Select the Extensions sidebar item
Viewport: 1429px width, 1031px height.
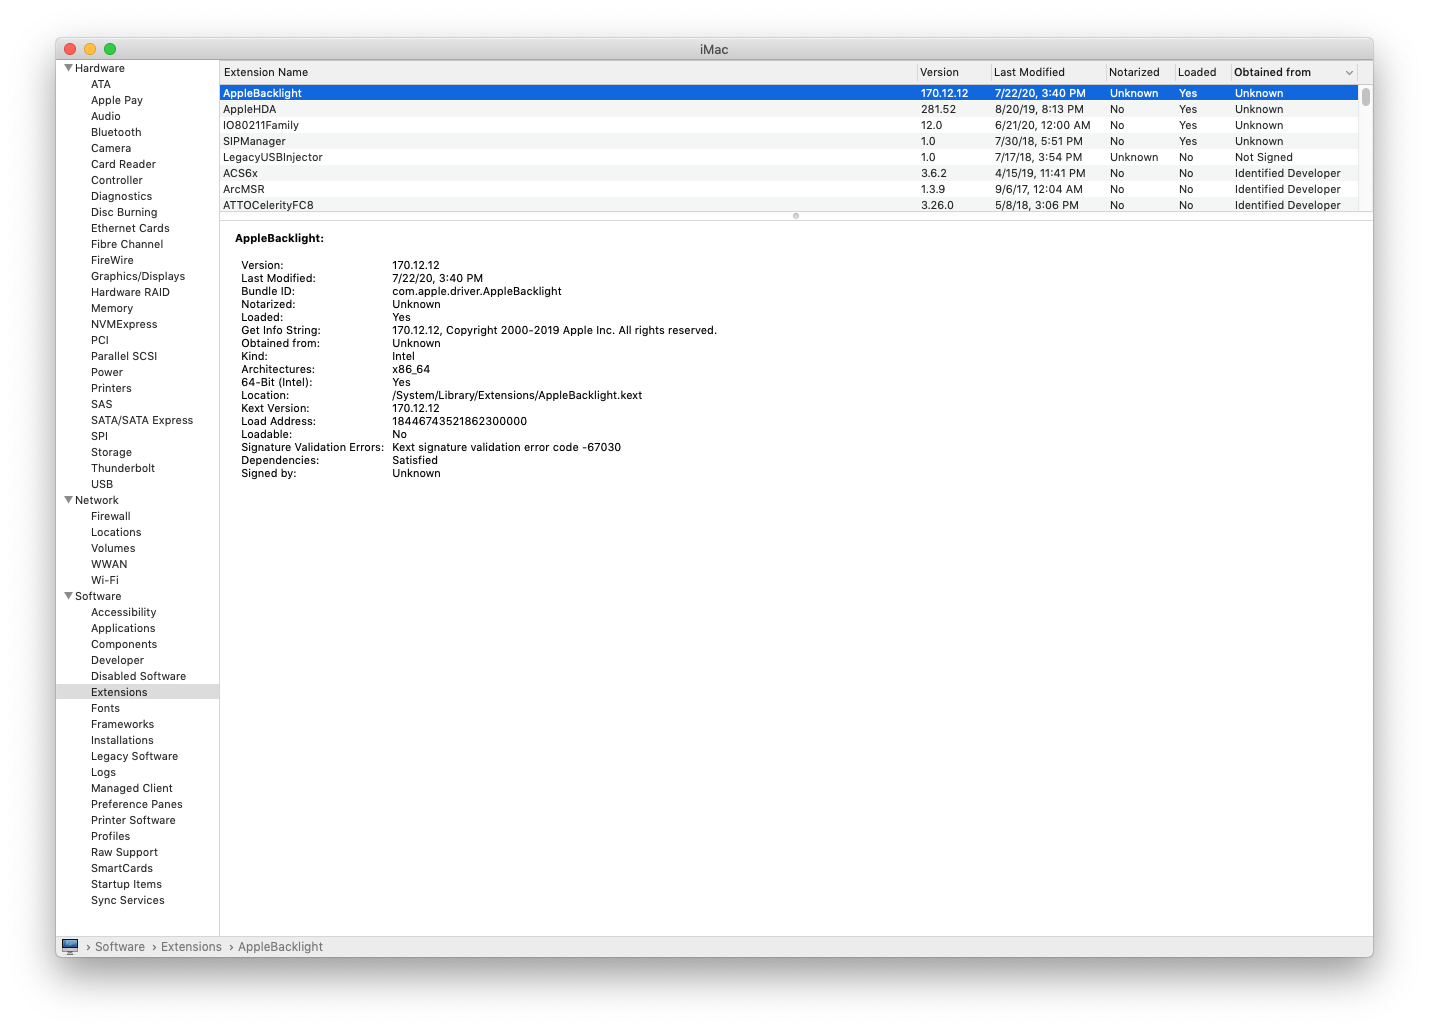138,692
